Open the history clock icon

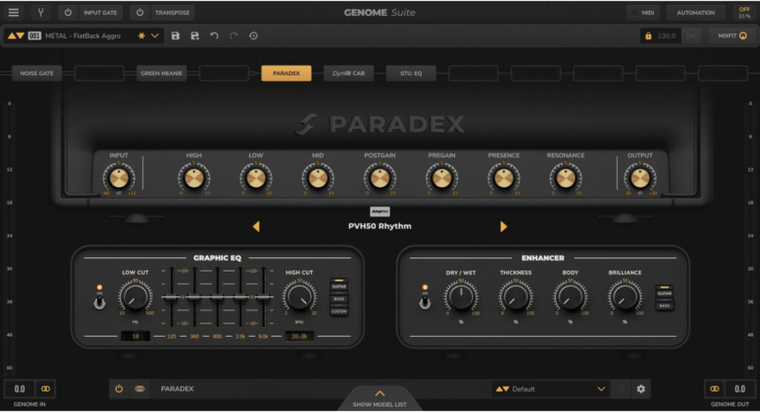click(x=253, y=36)
